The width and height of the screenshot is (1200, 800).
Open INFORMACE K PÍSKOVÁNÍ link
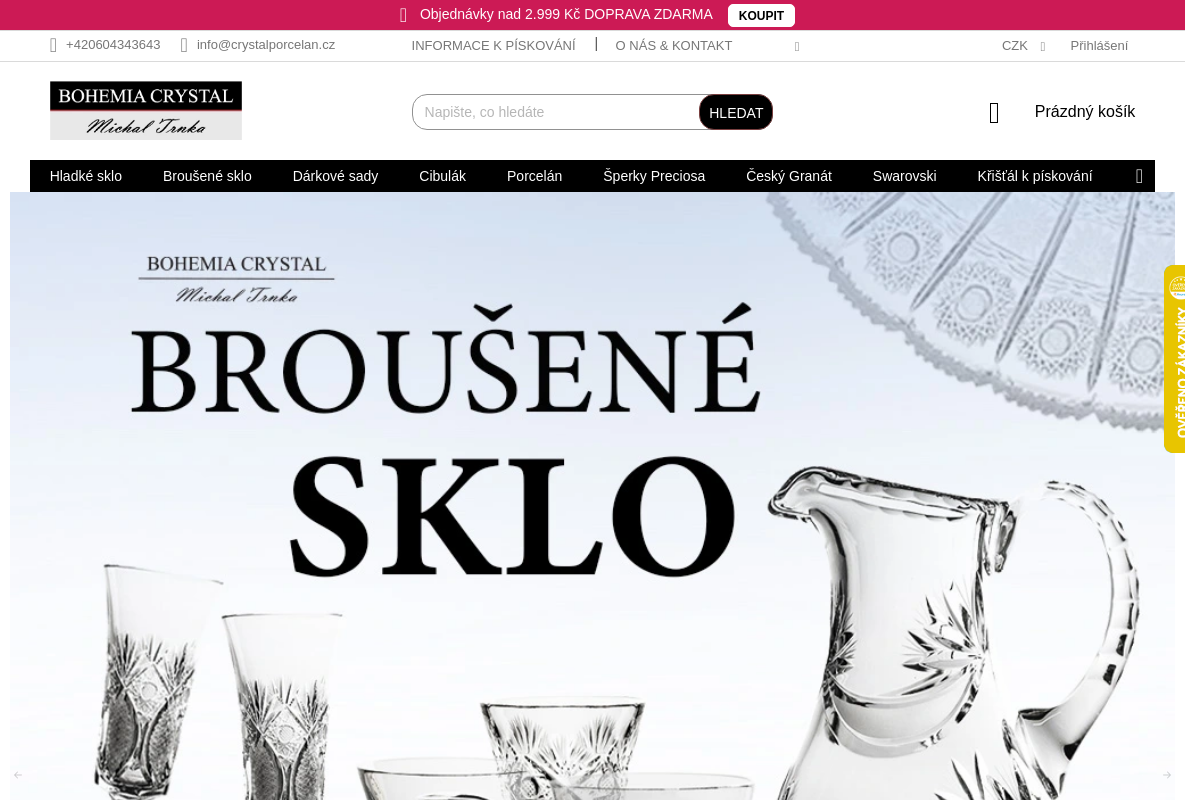pyautogui.click(x=493, y=45)
